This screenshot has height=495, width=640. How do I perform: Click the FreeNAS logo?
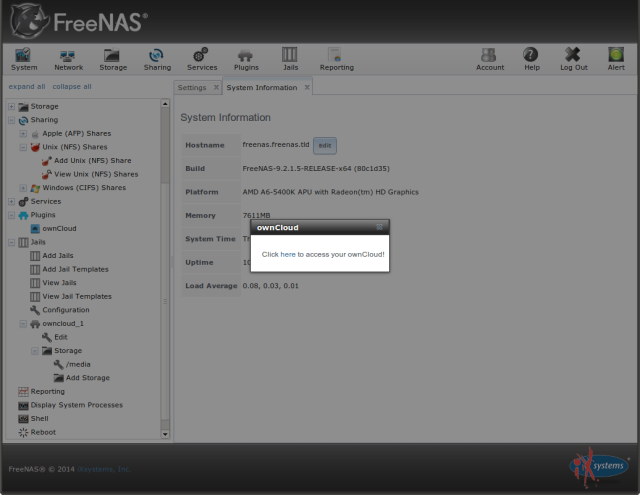pos(79,21)
